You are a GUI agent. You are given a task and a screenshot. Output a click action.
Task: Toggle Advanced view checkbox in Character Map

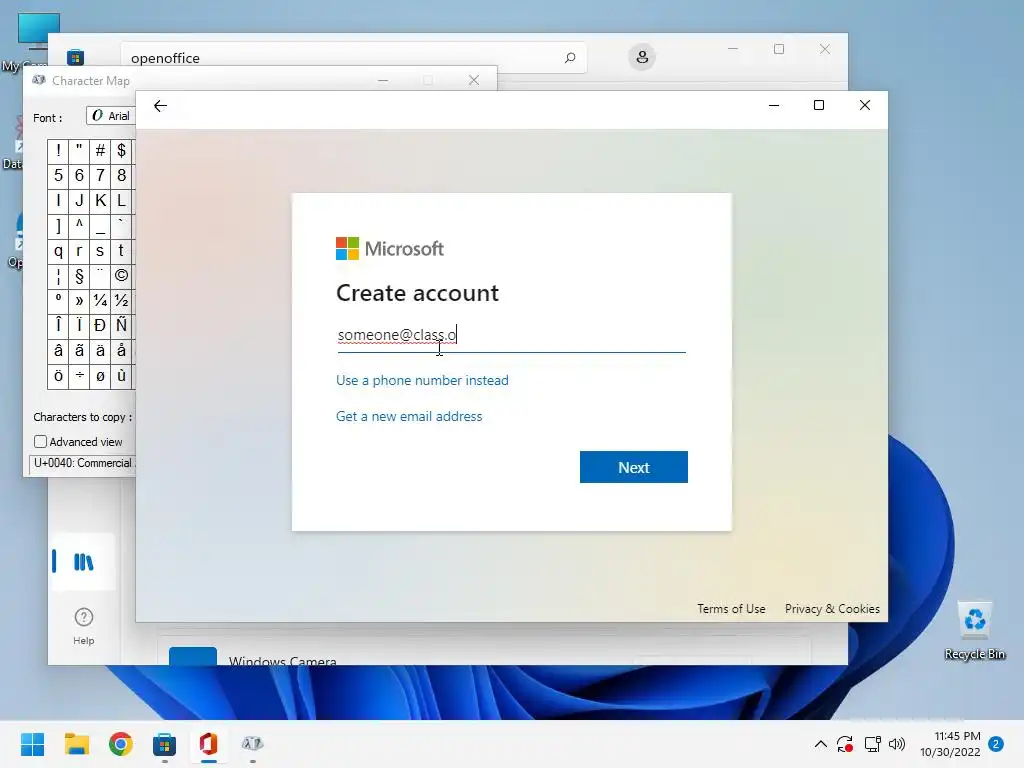[x=40, y=441]
